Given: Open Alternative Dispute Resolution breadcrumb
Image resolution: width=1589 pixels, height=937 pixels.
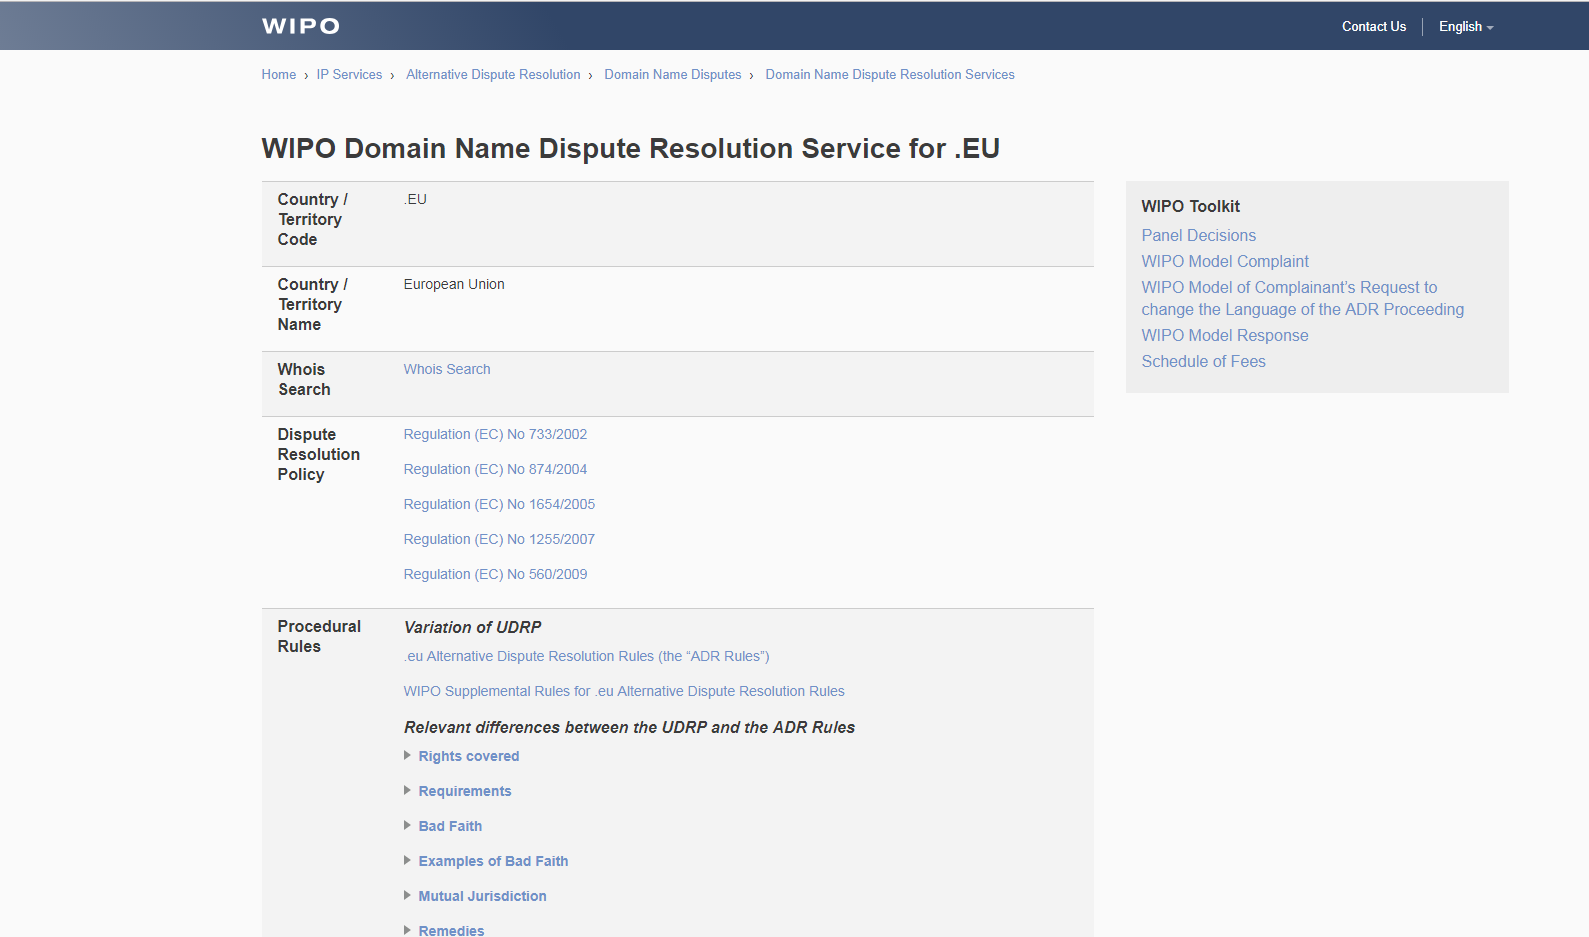Looking at the screenshot, I should click(x=493, y=75).
